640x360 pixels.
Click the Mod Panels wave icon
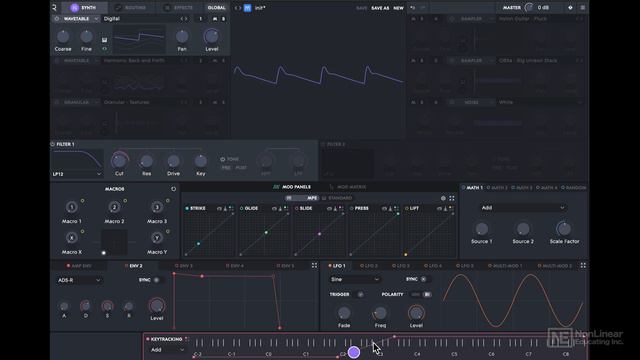click(276, 187)
